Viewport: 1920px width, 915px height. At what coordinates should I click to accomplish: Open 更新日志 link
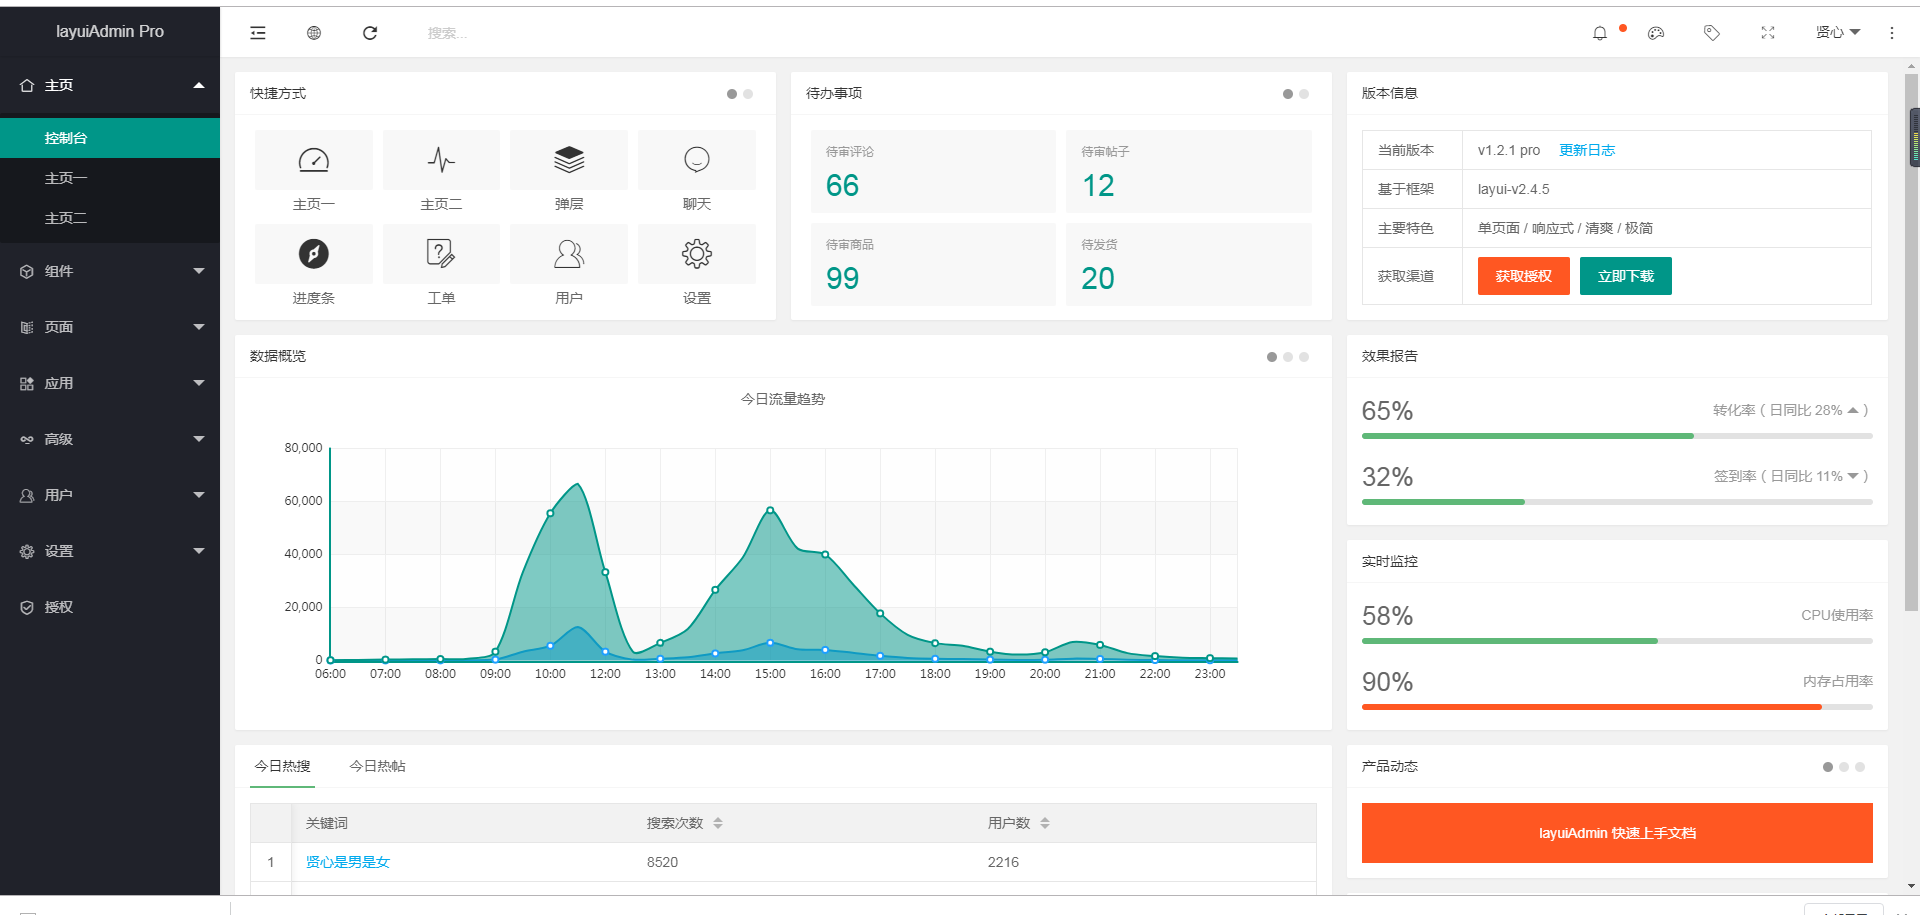coord(1587,150)
